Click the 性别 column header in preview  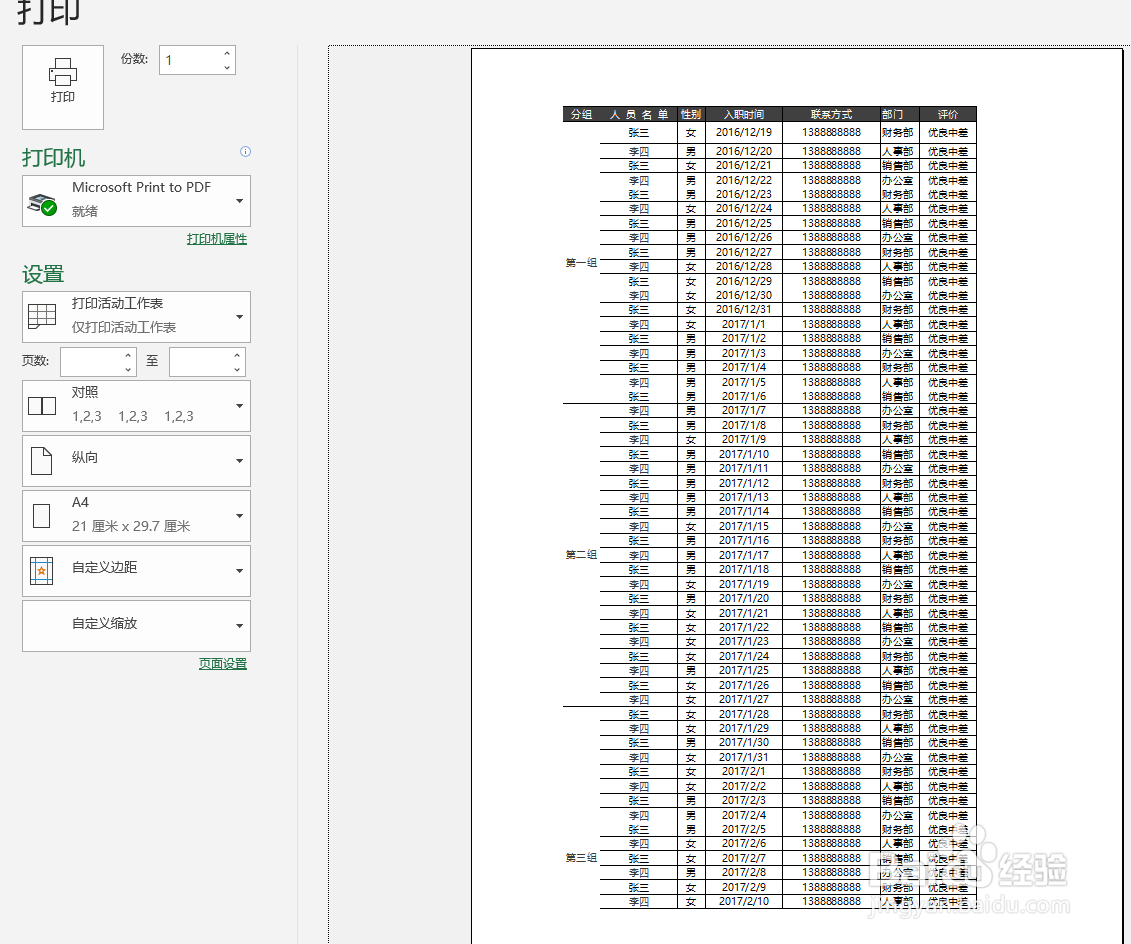[690, 115]
